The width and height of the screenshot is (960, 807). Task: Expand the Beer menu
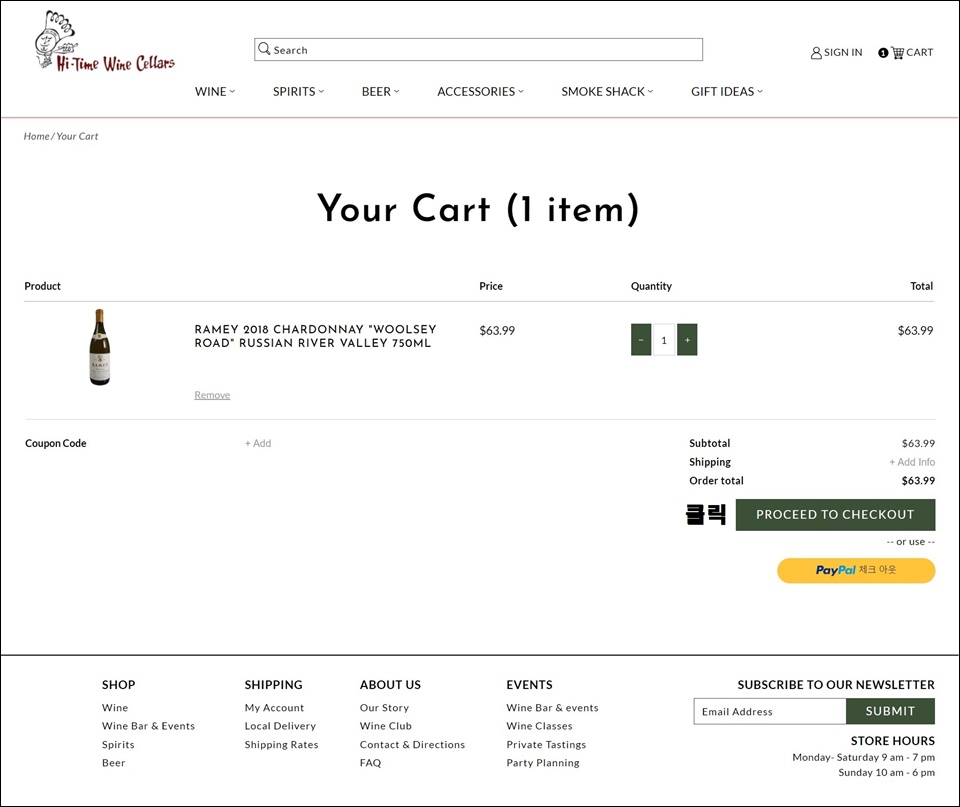380,91
